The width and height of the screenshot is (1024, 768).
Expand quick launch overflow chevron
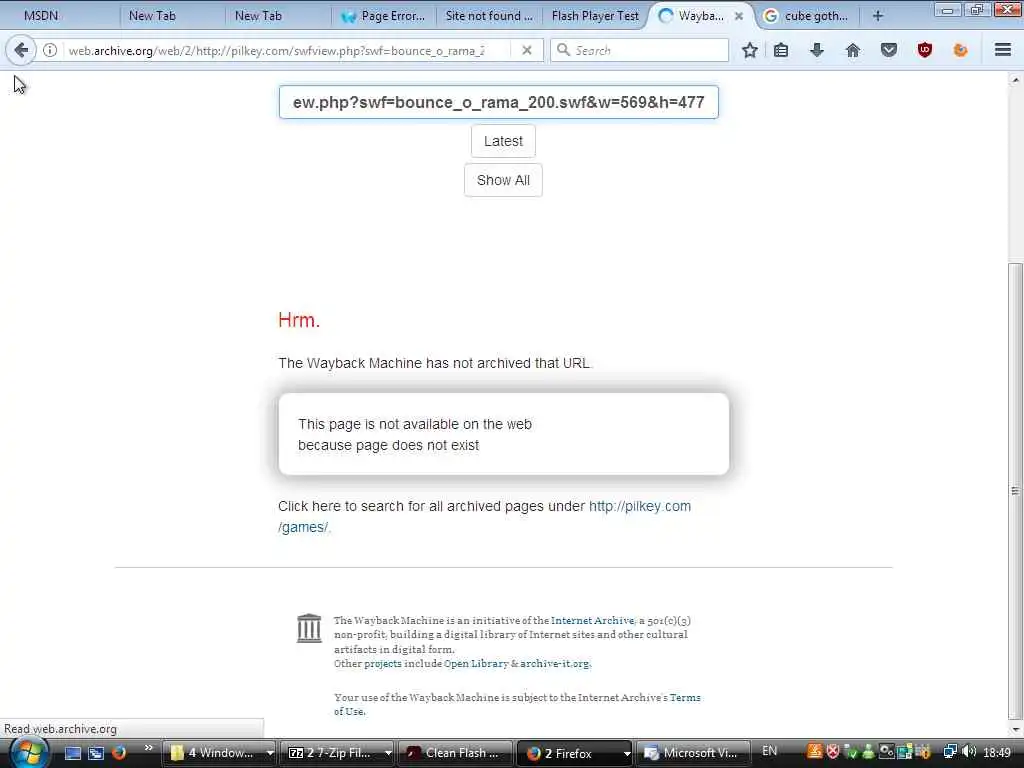coord(148,748)
